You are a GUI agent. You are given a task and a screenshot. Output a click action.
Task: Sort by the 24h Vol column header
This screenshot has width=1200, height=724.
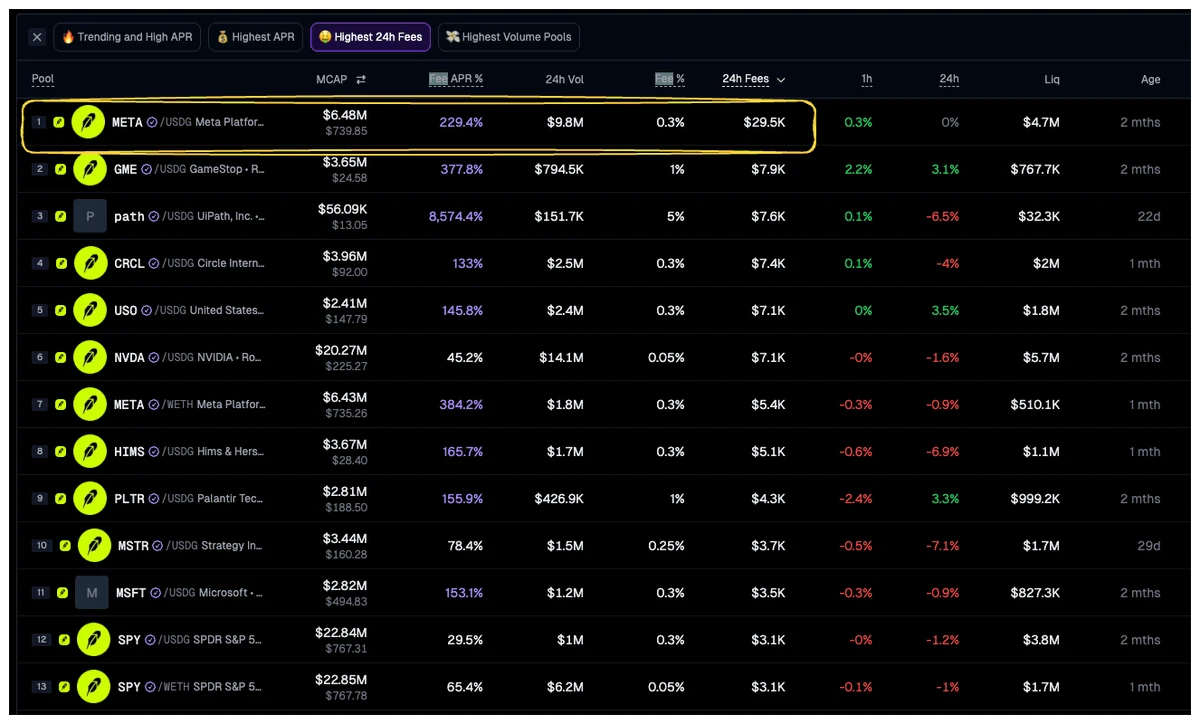565,79
